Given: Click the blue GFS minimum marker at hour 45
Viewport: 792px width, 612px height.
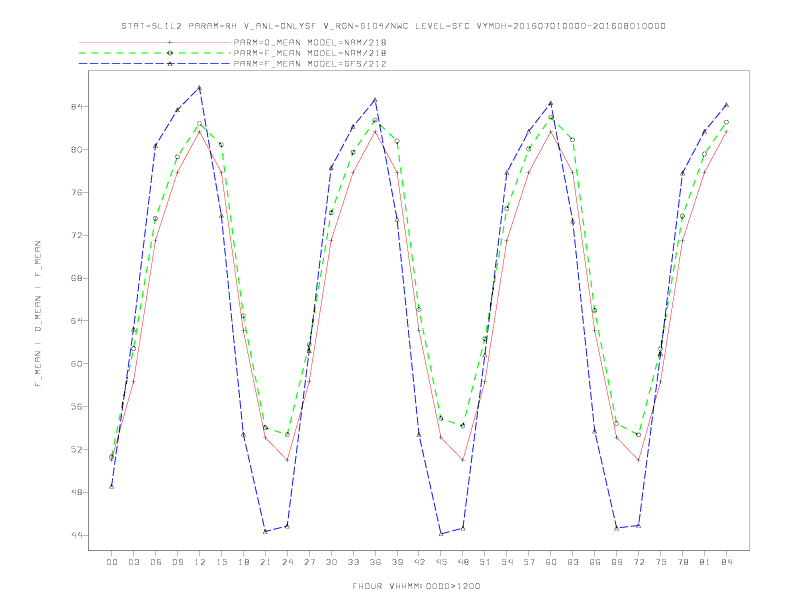Looking at the screenshot, I should click(441, 534).
